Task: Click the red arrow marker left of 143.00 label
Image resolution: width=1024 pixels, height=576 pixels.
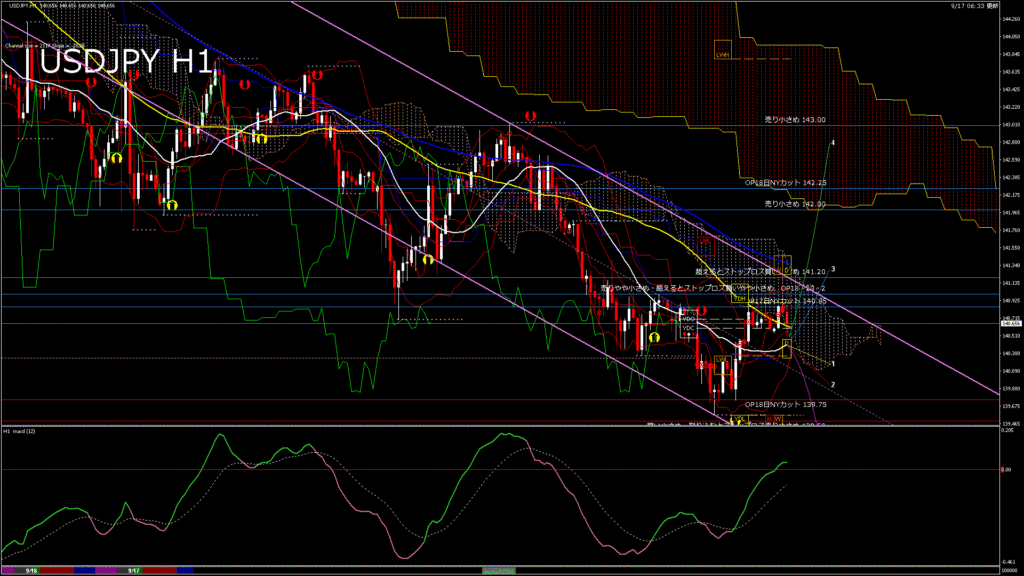Action: point(530,116)
